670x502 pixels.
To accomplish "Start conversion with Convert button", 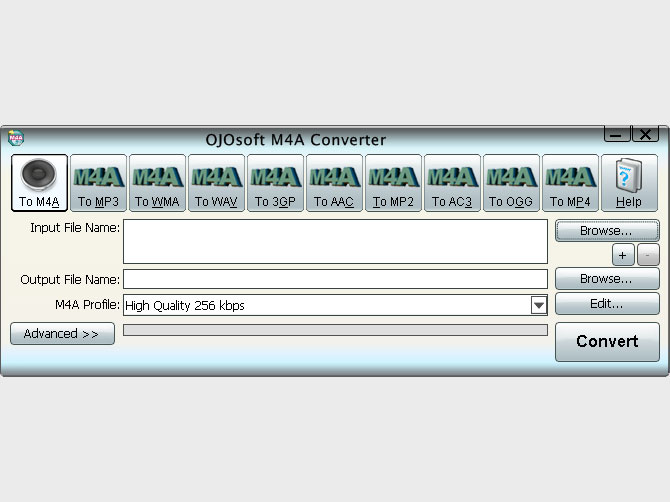I will click(607, 342).
